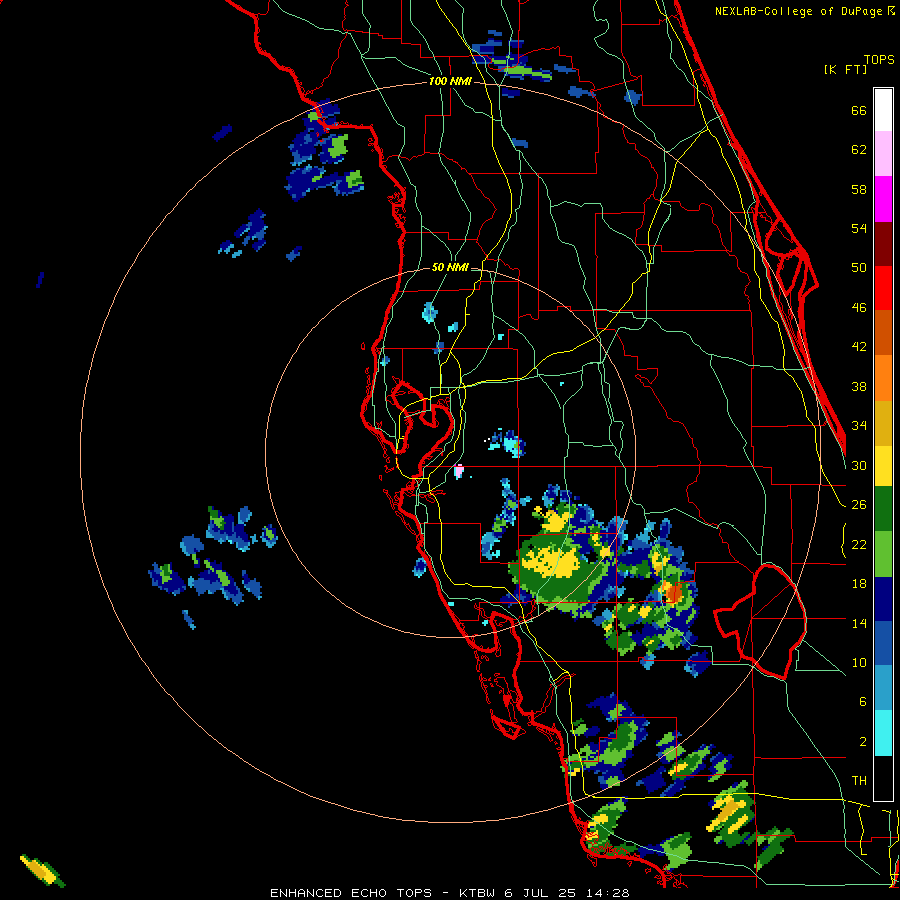Click the 10 legend value
This screenshot has height=900, width=900.
click(x=859, y=662)
